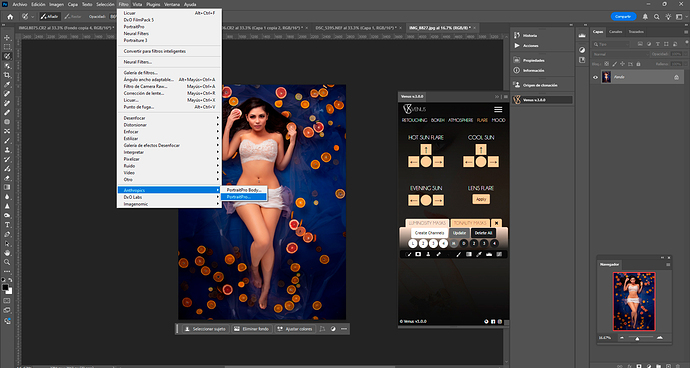Viewport: 690px width, 368px height.
Task: Toggle layer filtering switch in Capas panel
Action: tap(686, 43)
